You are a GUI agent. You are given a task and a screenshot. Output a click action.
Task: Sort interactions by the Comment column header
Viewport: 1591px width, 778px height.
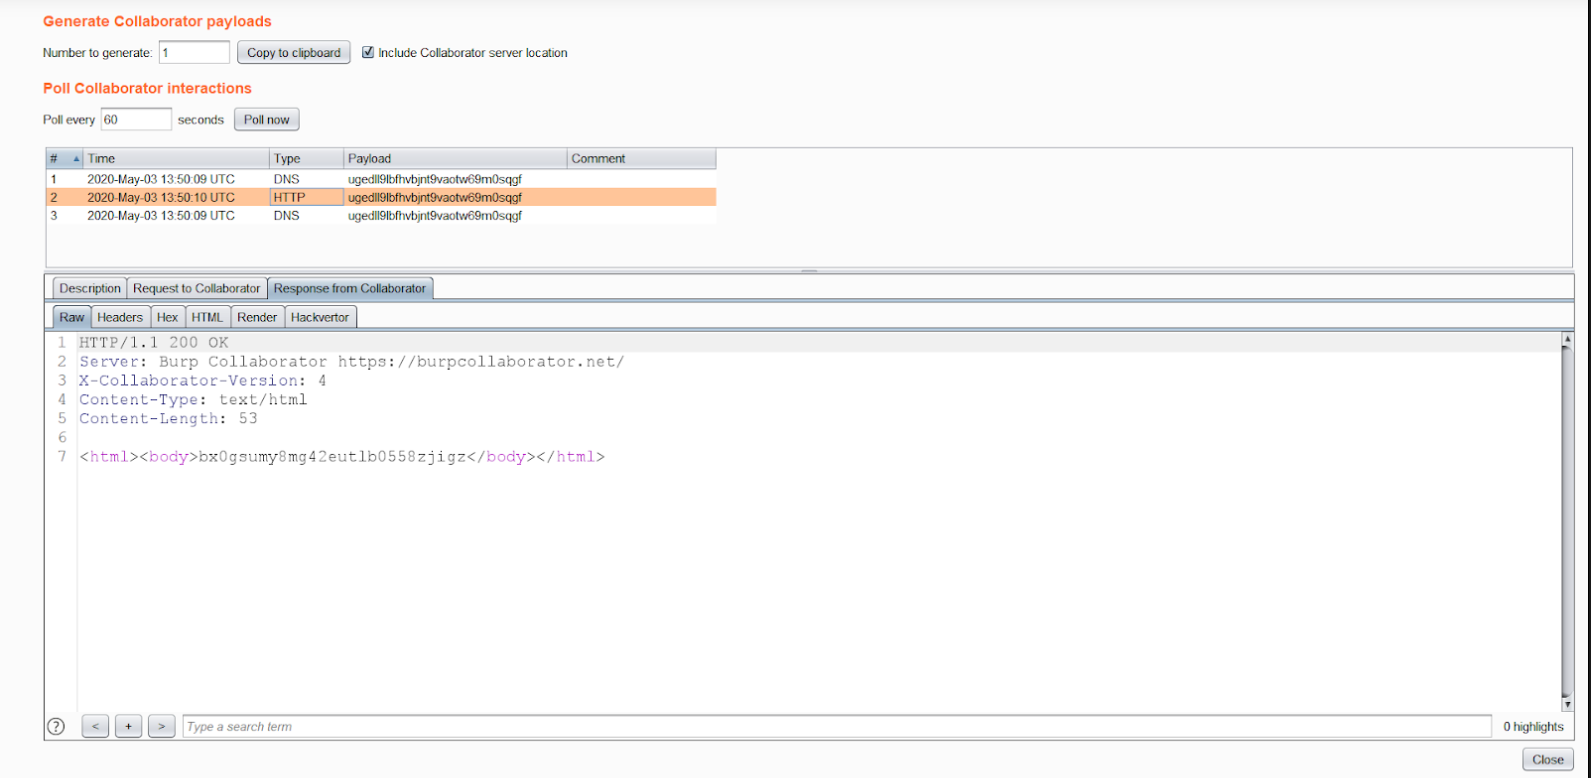coord(641,158)
